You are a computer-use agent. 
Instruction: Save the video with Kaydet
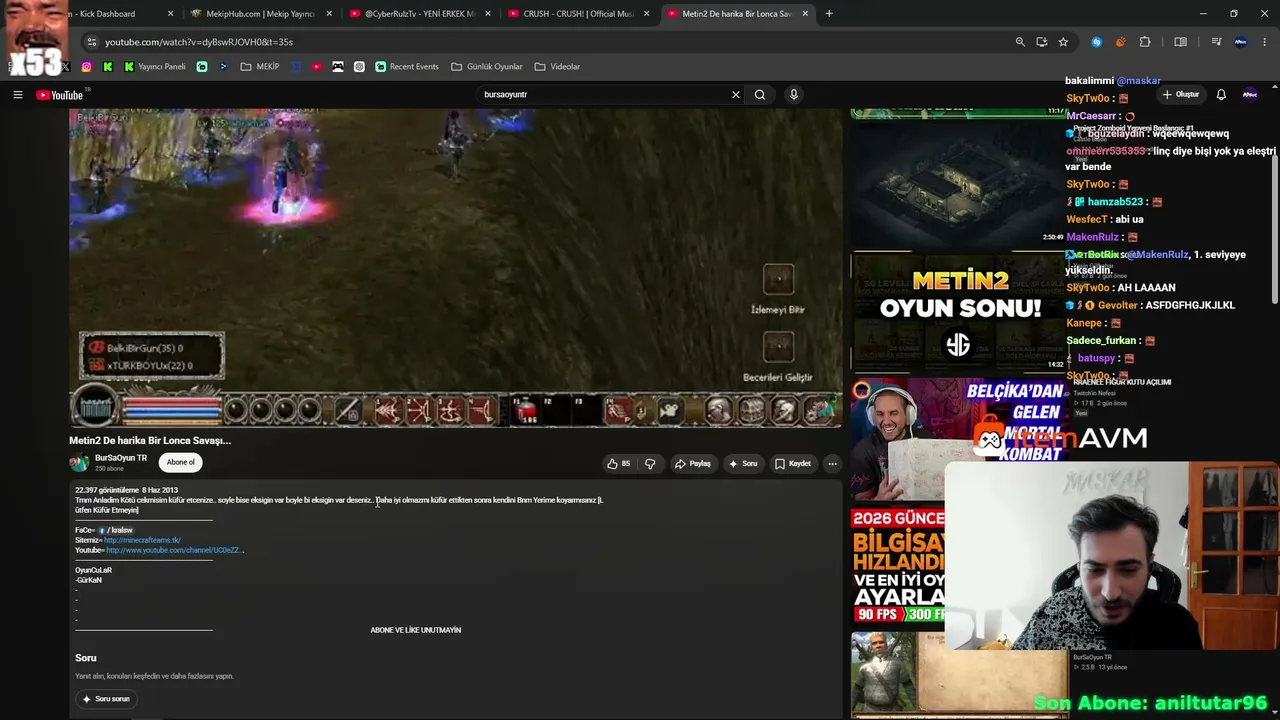tap(793, 464)
